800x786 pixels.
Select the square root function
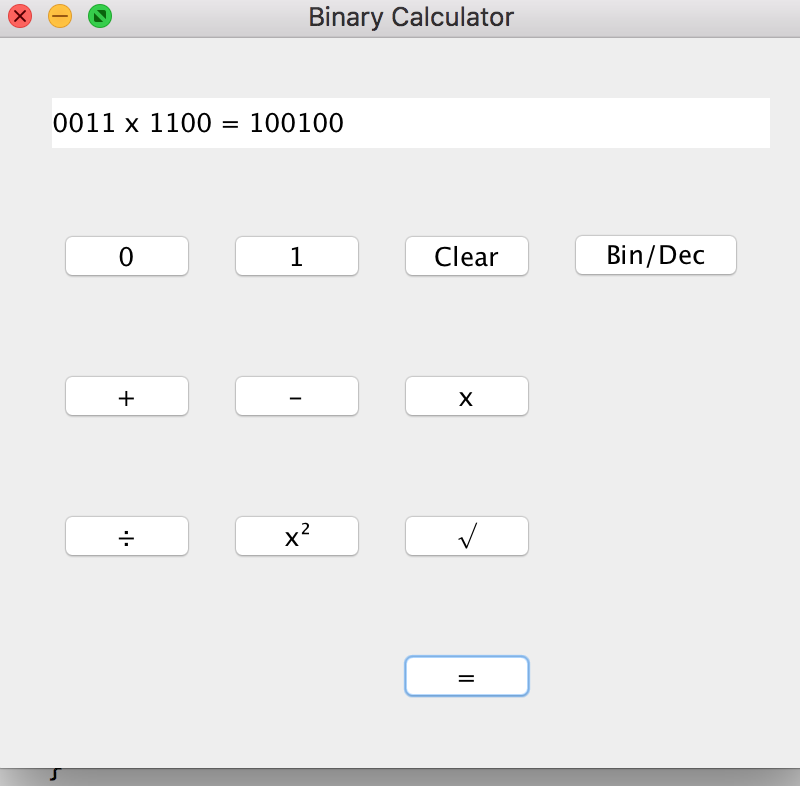pos(466,536)
